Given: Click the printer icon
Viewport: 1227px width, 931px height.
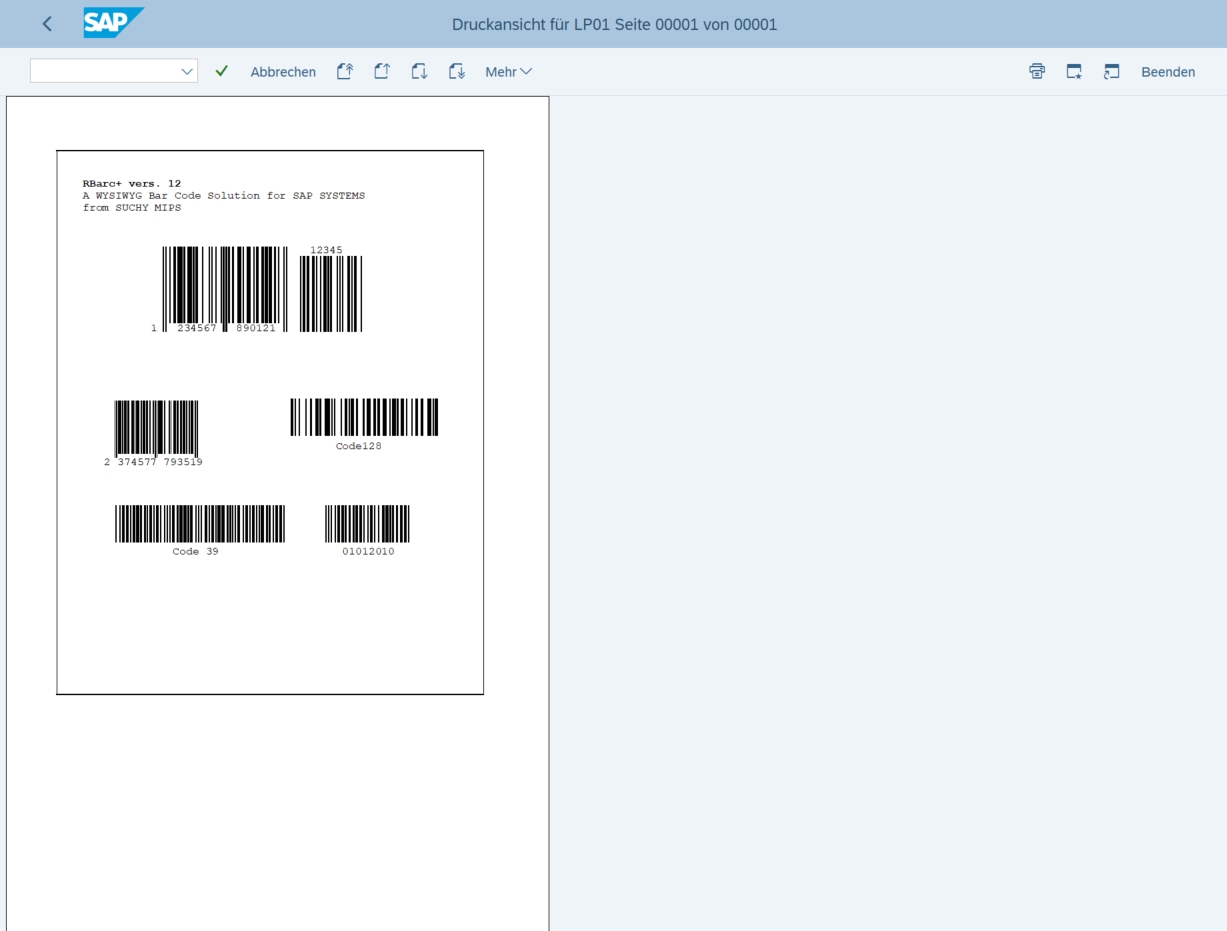Looking at the screenshot, I should click(x=1037, y=71).
